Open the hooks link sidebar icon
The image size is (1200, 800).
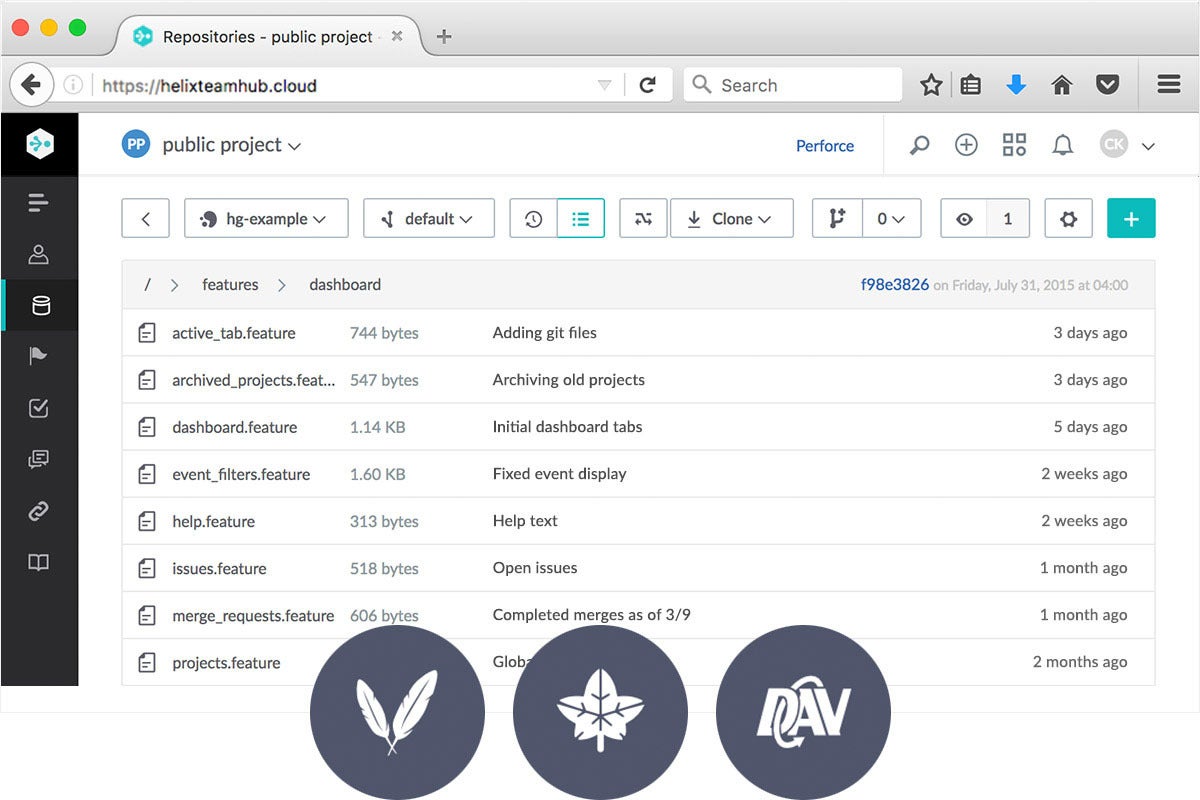pyautogui.click(x=39, y=511)
